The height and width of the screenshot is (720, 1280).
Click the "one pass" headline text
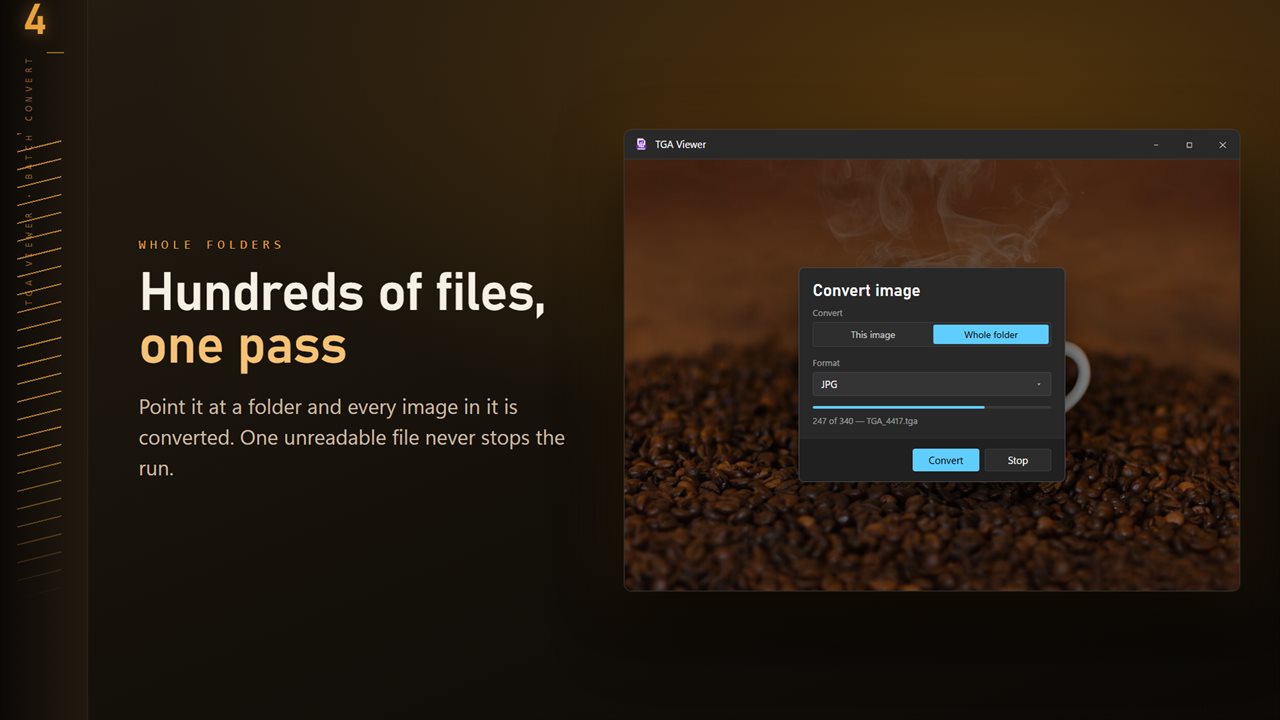(243, 346)
